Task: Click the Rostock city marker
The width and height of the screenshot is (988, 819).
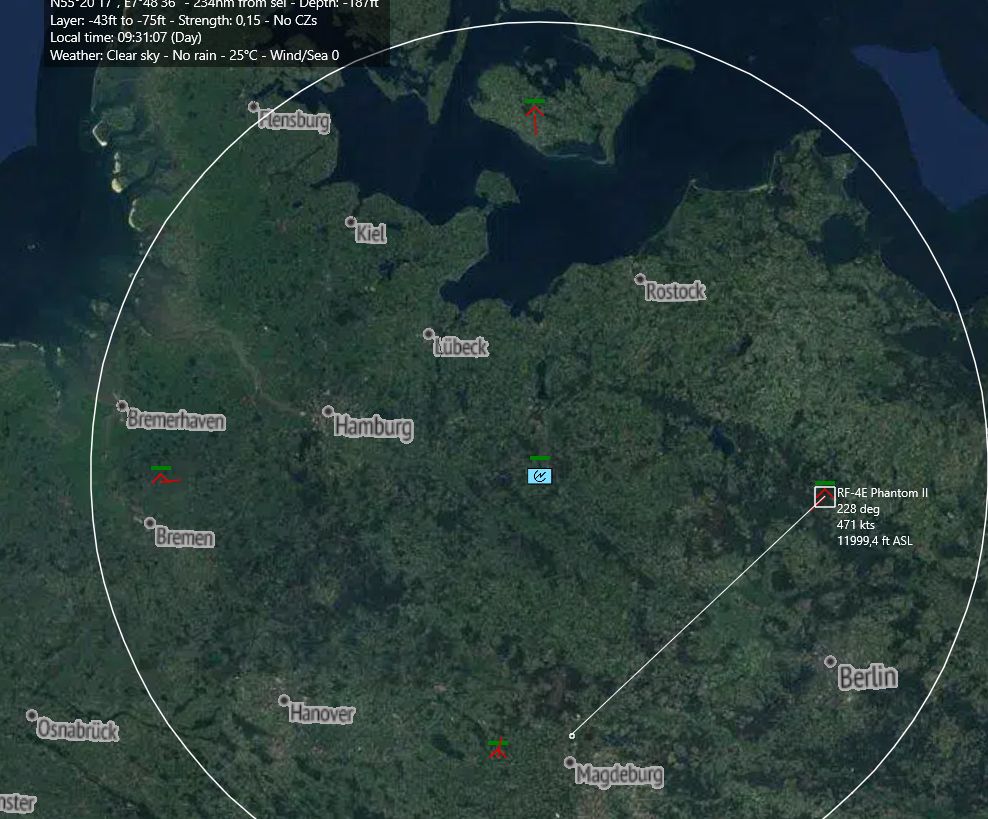Action: [640, 278]
